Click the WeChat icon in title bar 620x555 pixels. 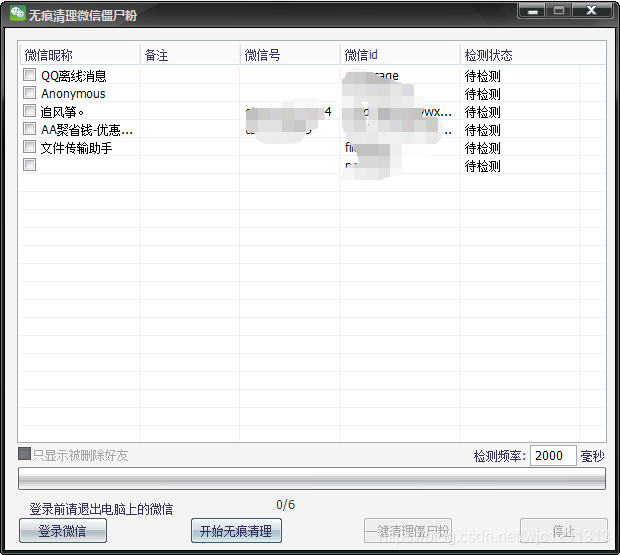17,13
